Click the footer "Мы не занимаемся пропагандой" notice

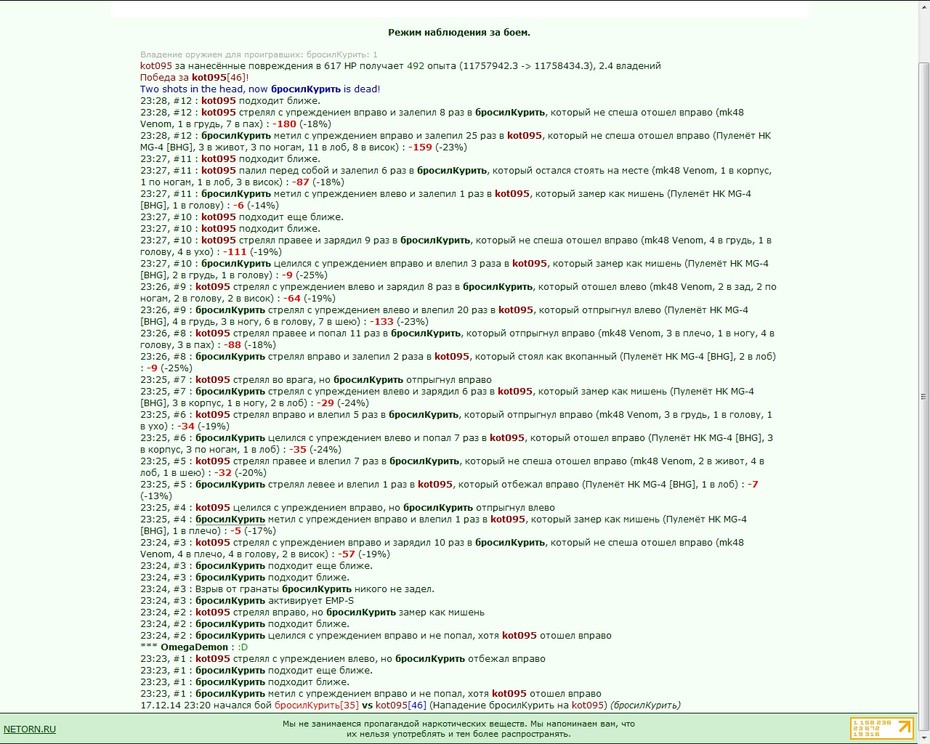coord(458,729)
